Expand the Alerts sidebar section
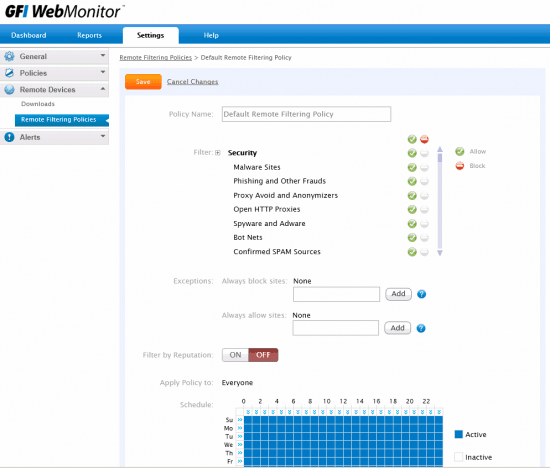The width and height of the screenshot is (550, 468). tap(103, 136)
